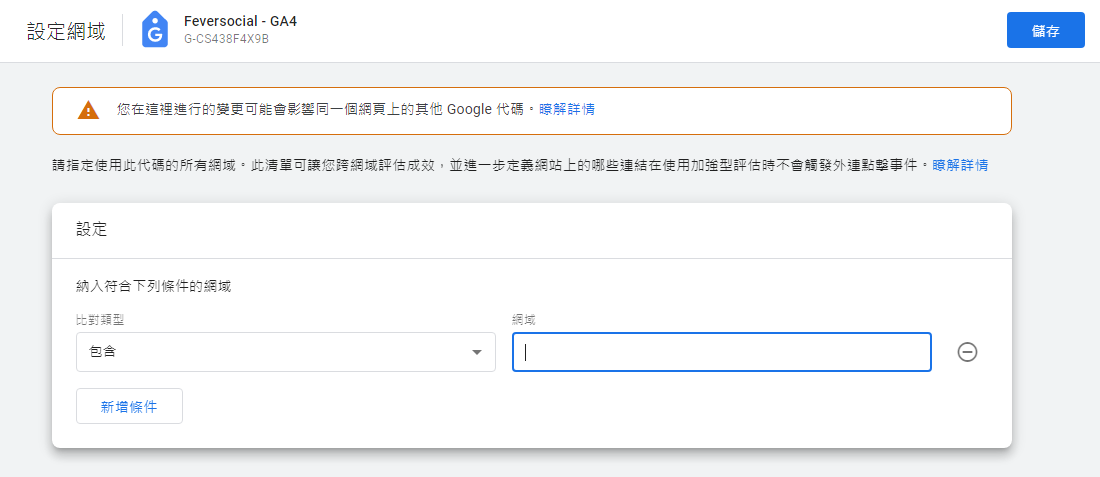Click the warning message text in the banner

coord(320,109)
